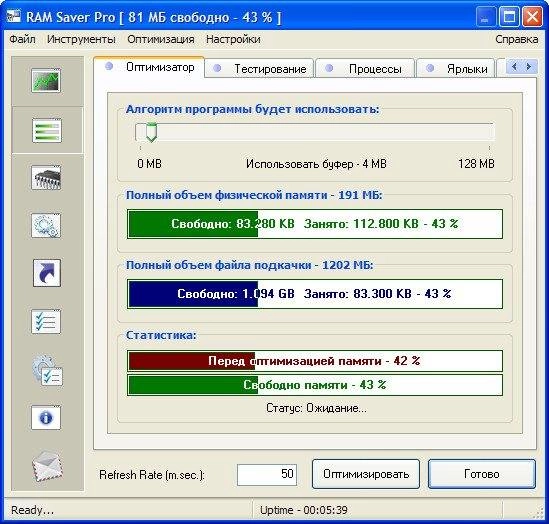The image size is (549, 524).
Task: Click the 'Uptime - 00:05:39' status entry
Action: tap(304, 510)
